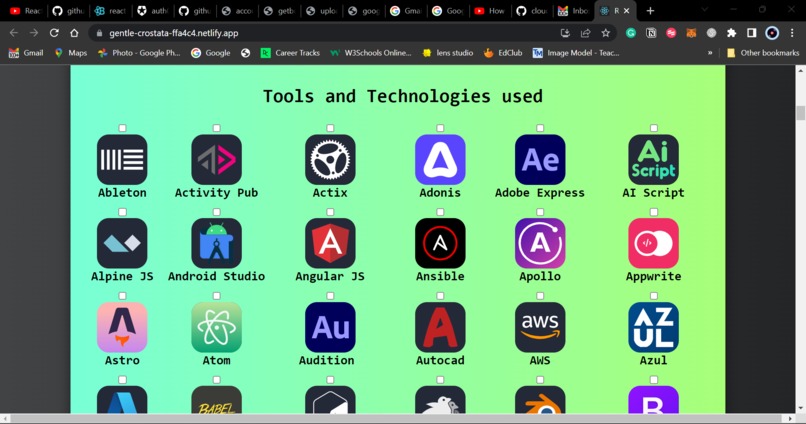
Task: Open the Other bookmarks folder
Action: (x=763, y=52)
